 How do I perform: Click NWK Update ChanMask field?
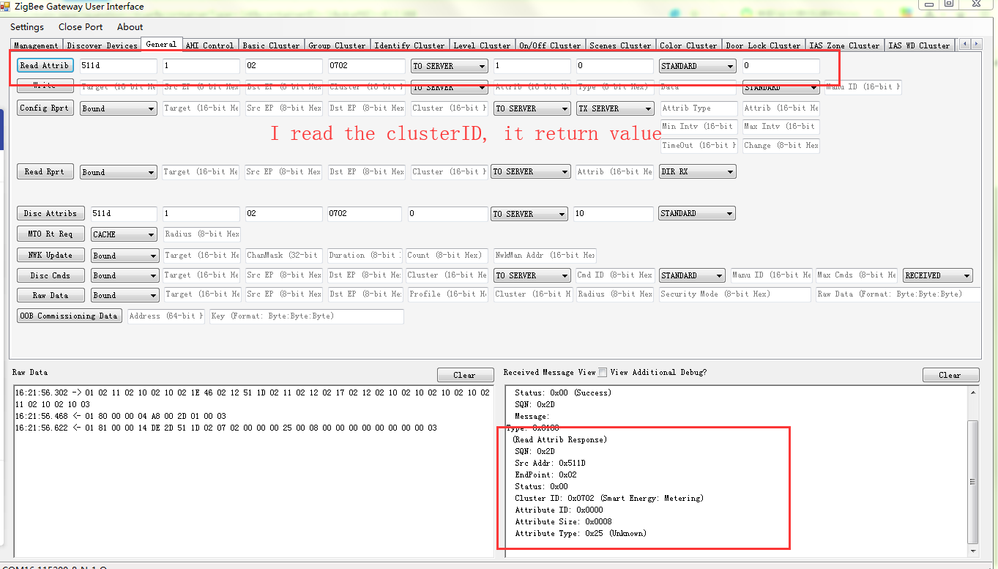point(284,255)
